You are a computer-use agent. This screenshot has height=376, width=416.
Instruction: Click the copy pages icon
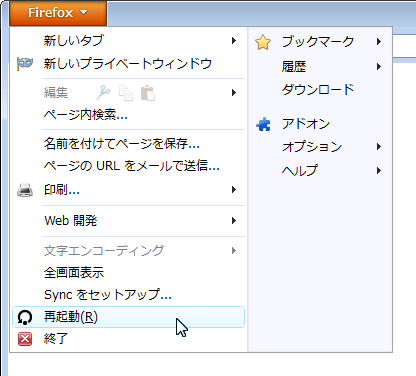tap(126, 93)
